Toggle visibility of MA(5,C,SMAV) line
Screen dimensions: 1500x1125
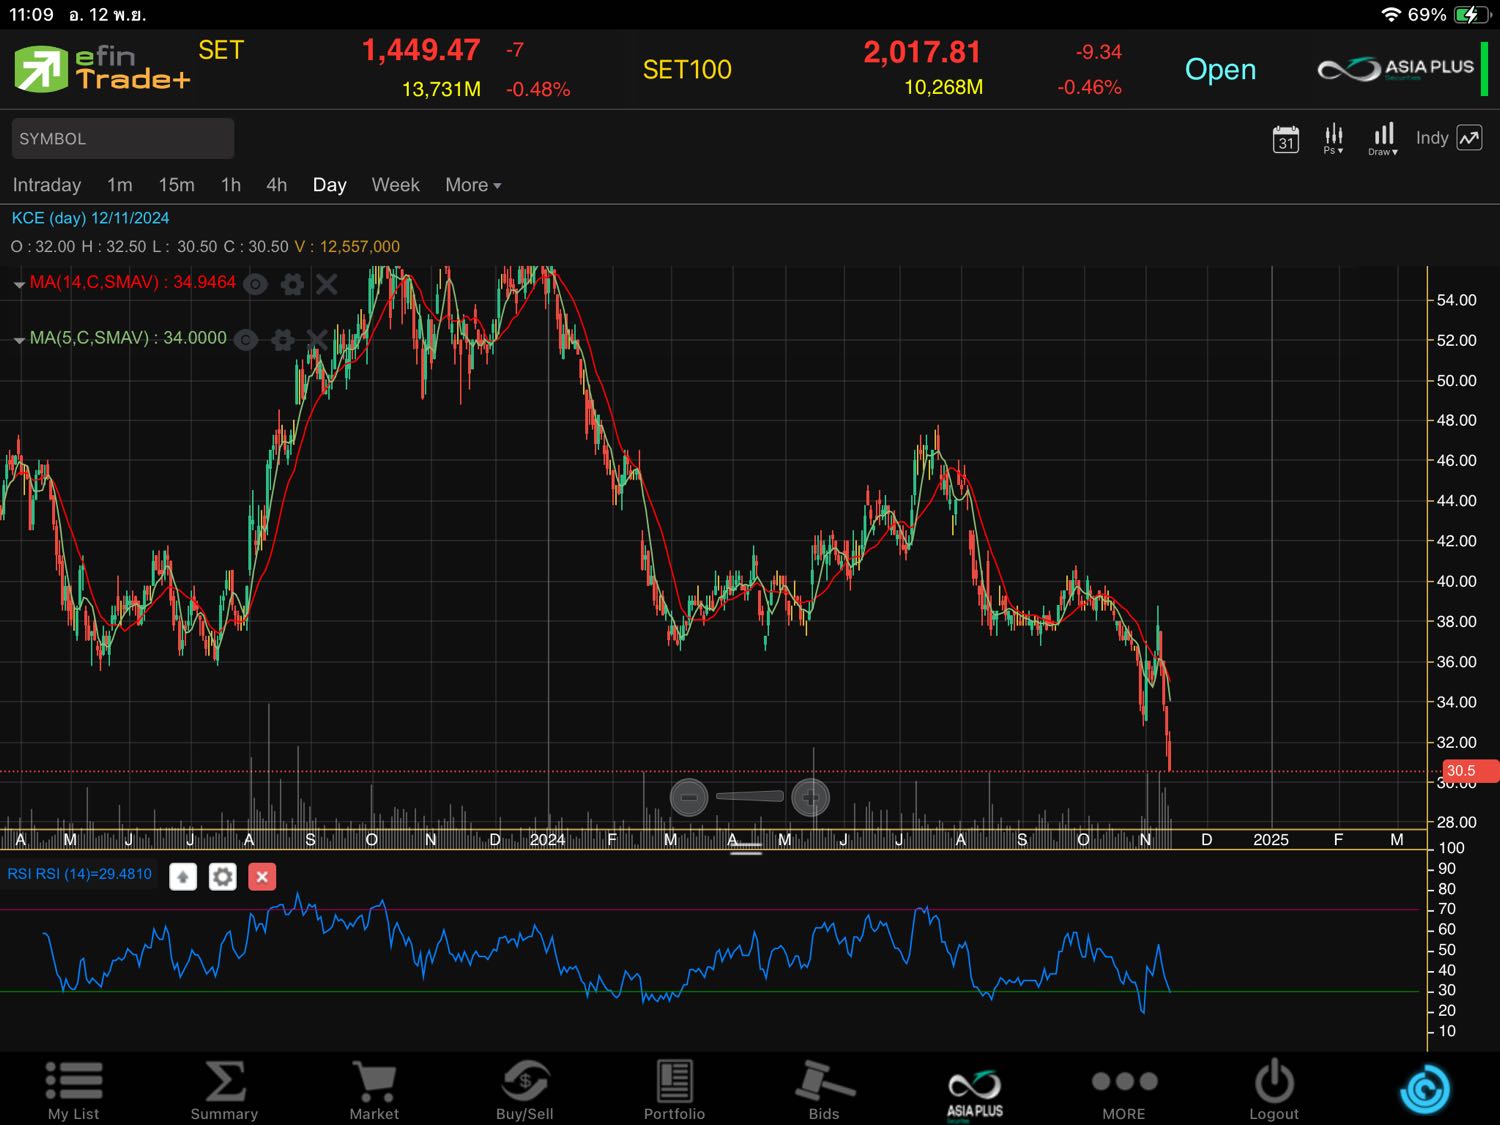[246, 340]
